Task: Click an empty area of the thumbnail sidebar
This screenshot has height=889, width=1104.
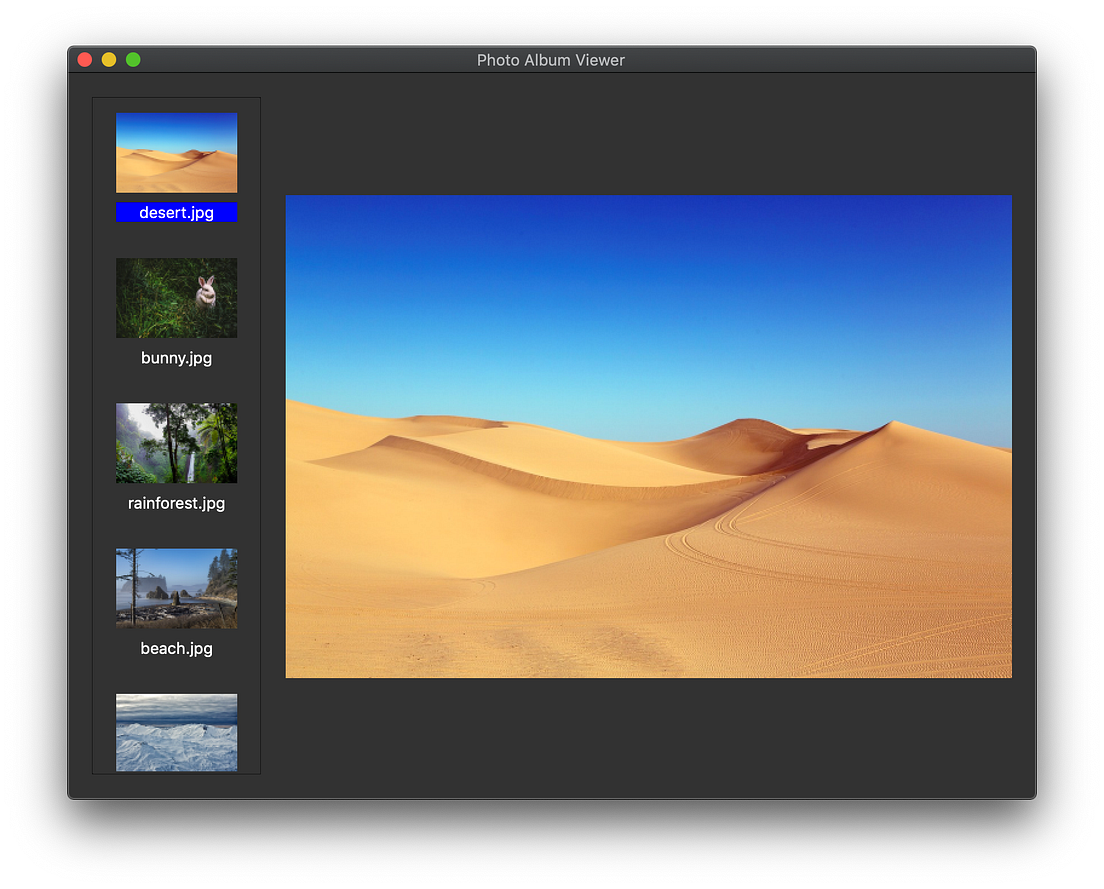Action: 176,240
